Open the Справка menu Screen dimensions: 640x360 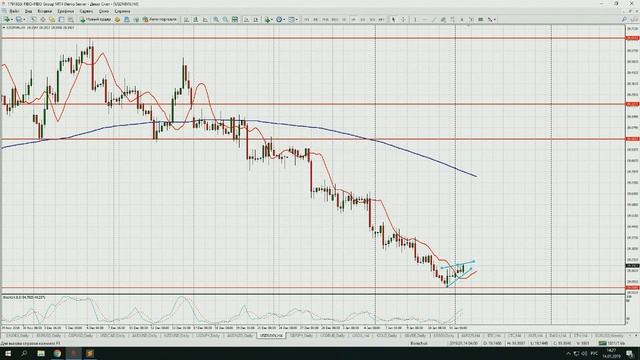(x=122, y=11)
